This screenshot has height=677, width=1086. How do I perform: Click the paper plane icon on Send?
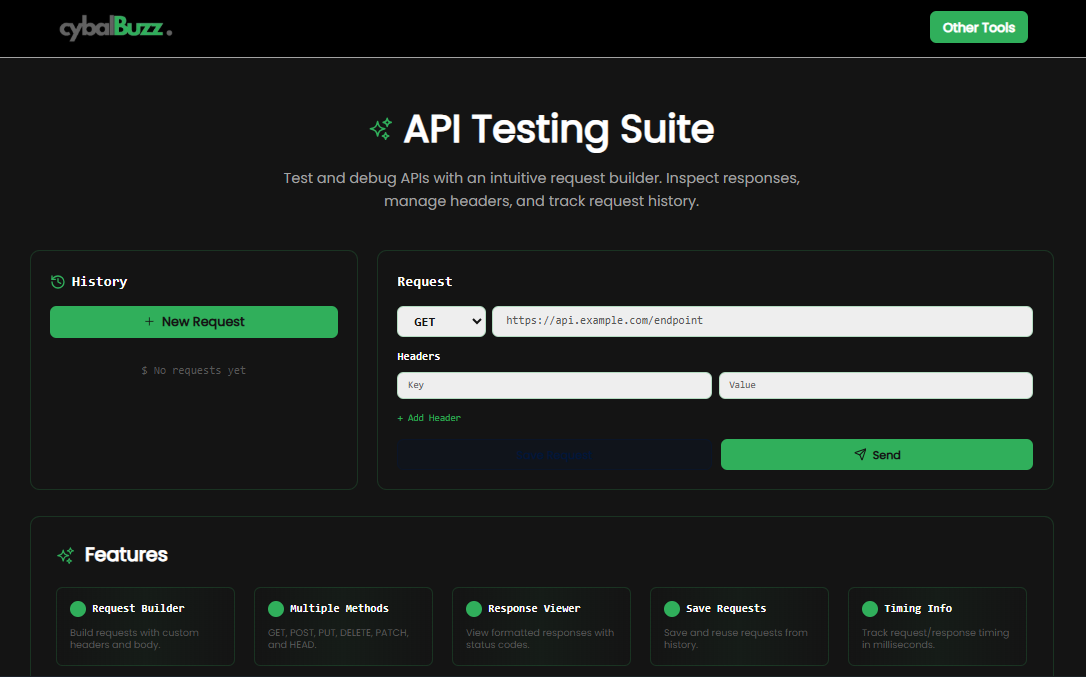point(861,454)
